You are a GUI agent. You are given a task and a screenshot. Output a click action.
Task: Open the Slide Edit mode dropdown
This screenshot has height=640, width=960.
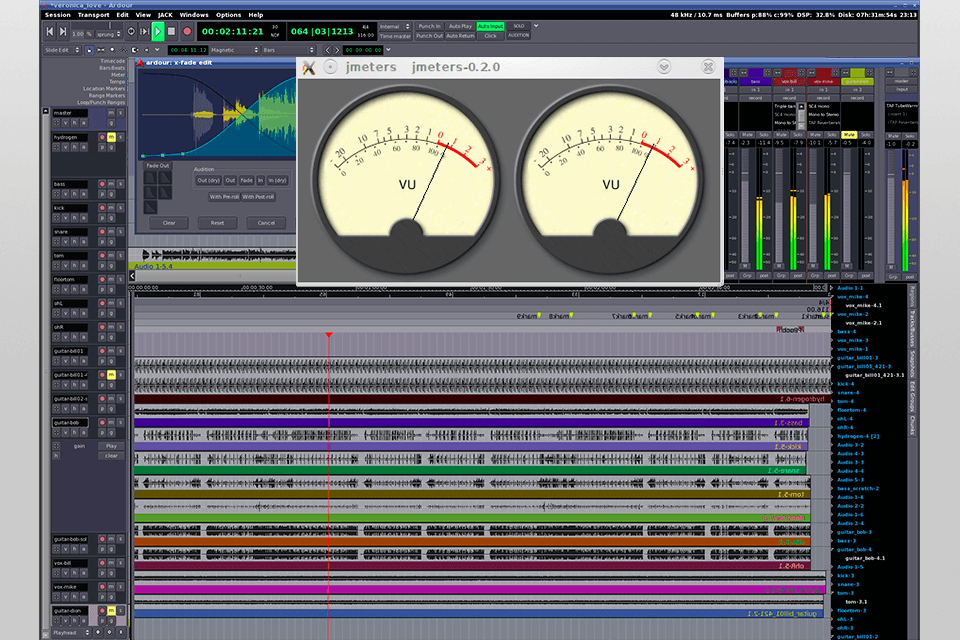click(x=60, y=49)
